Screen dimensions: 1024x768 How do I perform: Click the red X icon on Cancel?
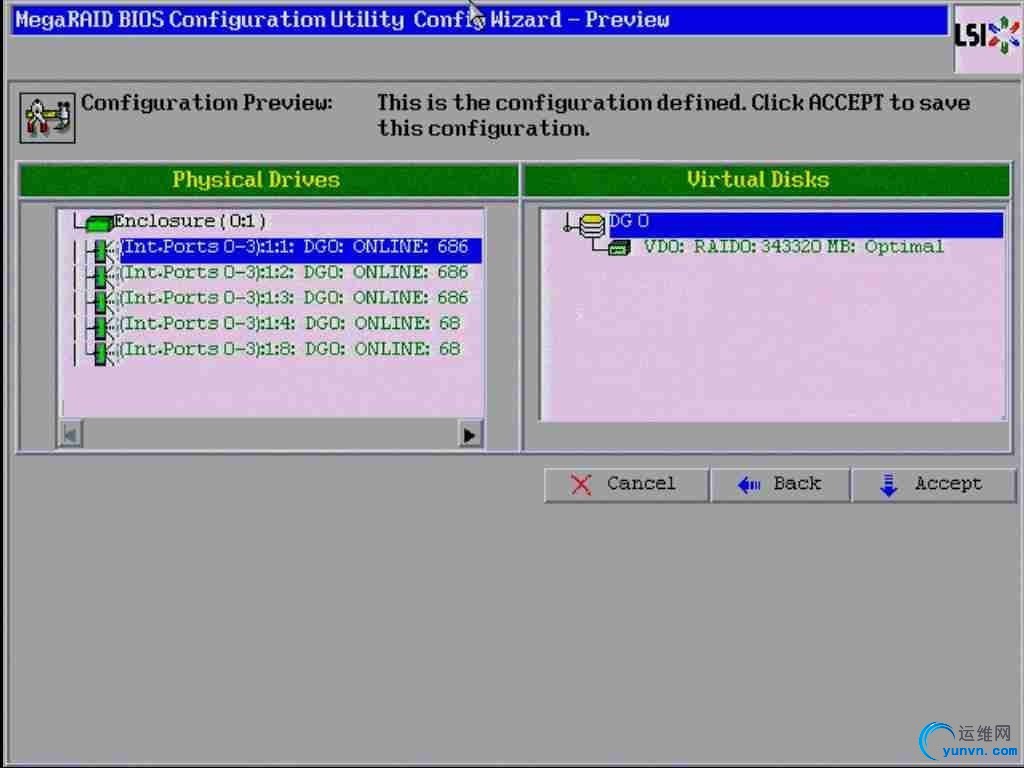pos(581,485)
